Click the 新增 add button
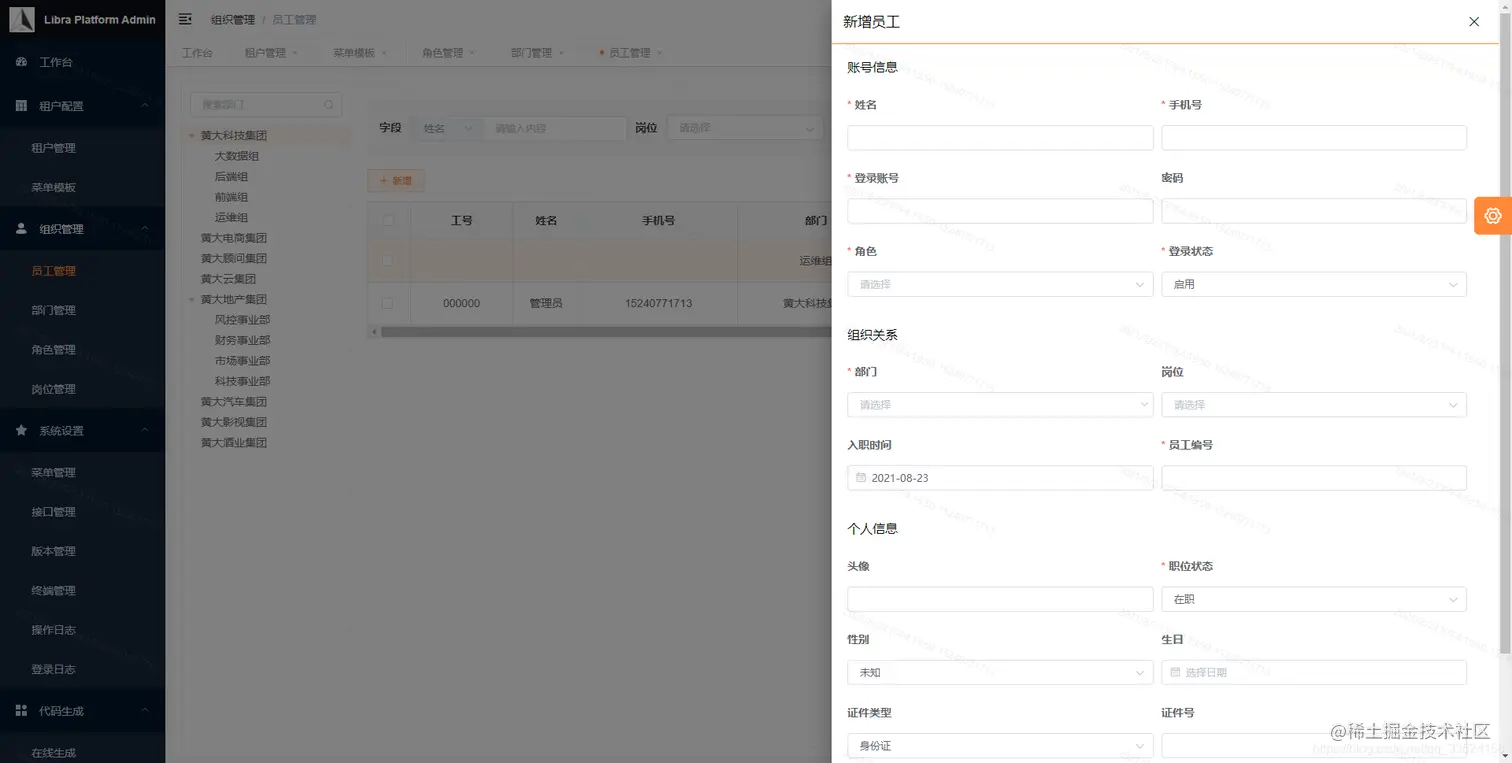The width and height of the screenshot is (1512, 763). coord(395,180)
